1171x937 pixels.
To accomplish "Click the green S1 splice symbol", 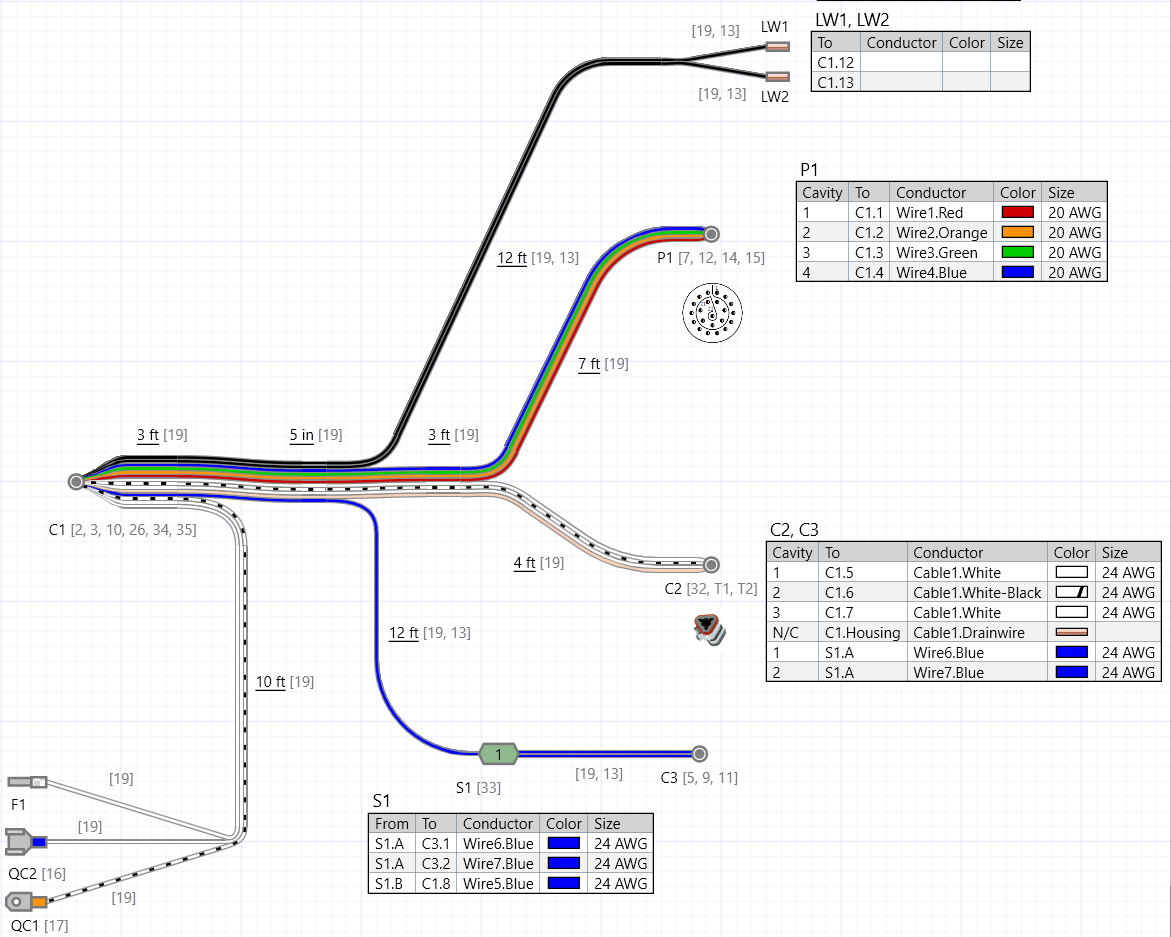I will pyautogui.click(x=498, y=754).
